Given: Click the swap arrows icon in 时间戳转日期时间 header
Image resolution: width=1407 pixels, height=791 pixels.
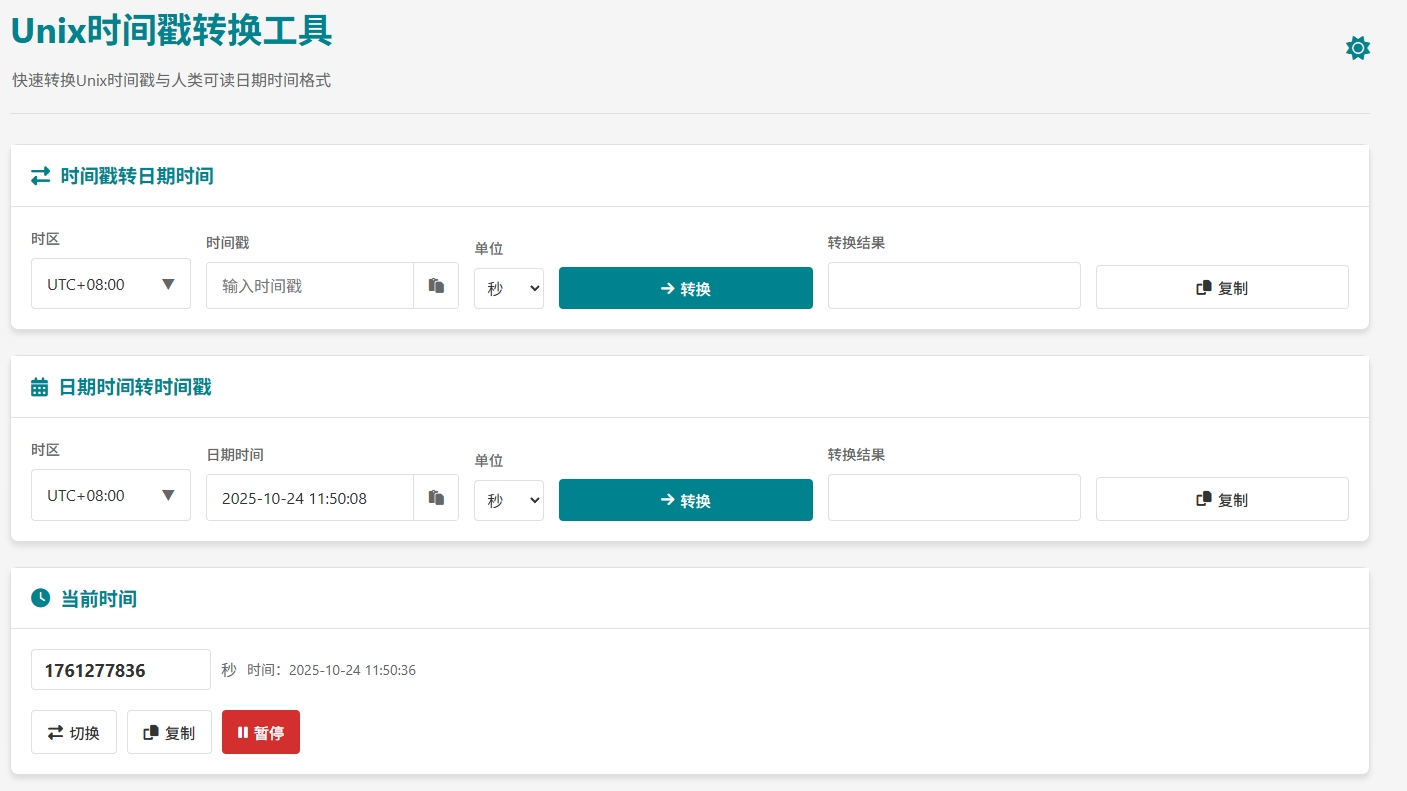Looking at the screenshot, I should pos(40,176).
